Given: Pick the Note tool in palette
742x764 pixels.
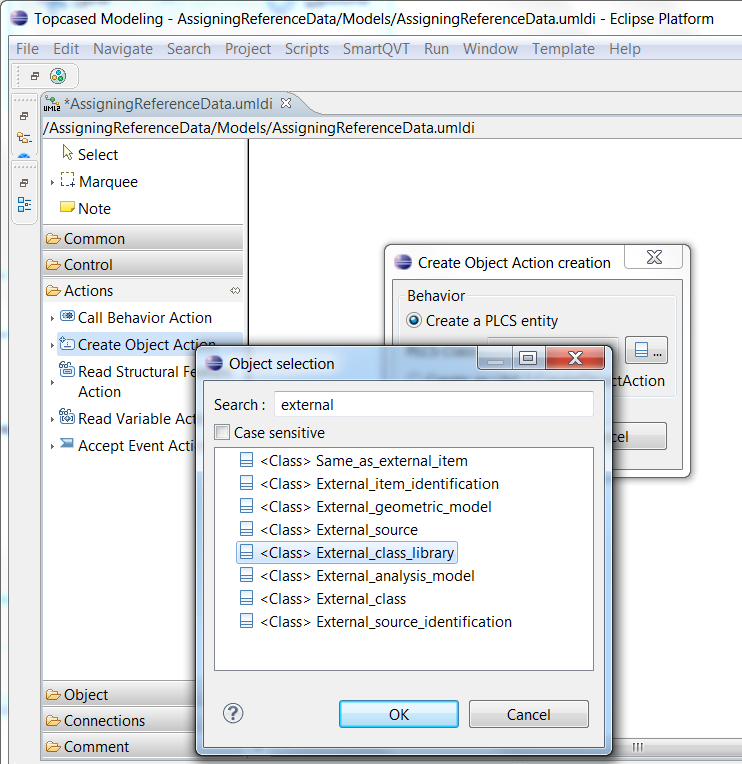Looking at the screenshot, I should [x=67, y=208].
